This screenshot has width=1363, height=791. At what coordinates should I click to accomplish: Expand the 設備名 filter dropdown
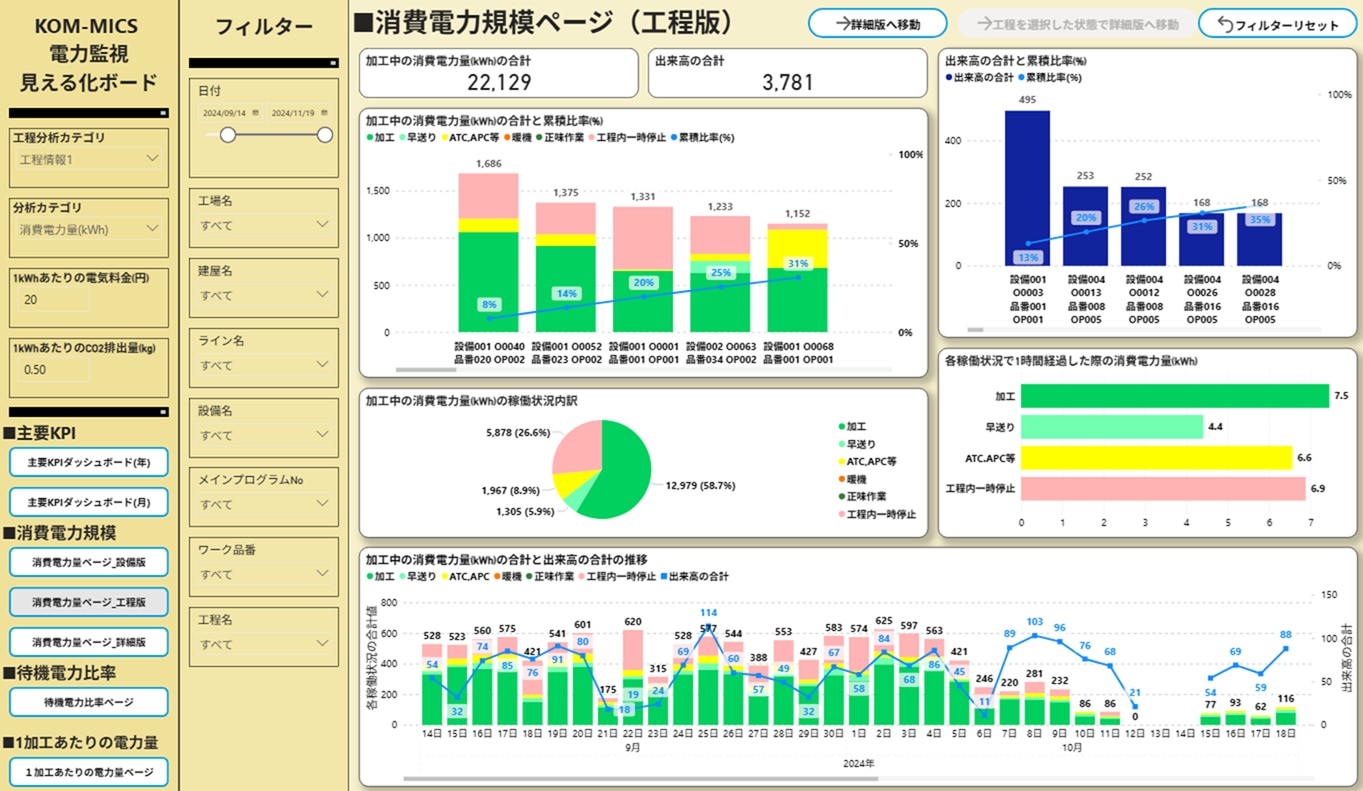click(322, 435)
